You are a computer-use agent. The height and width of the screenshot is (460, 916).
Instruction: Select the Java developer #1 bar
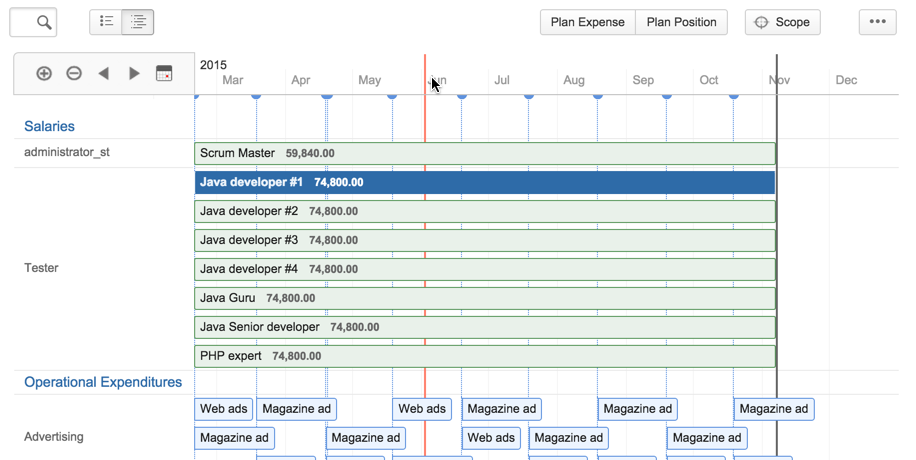coord(484,182)
